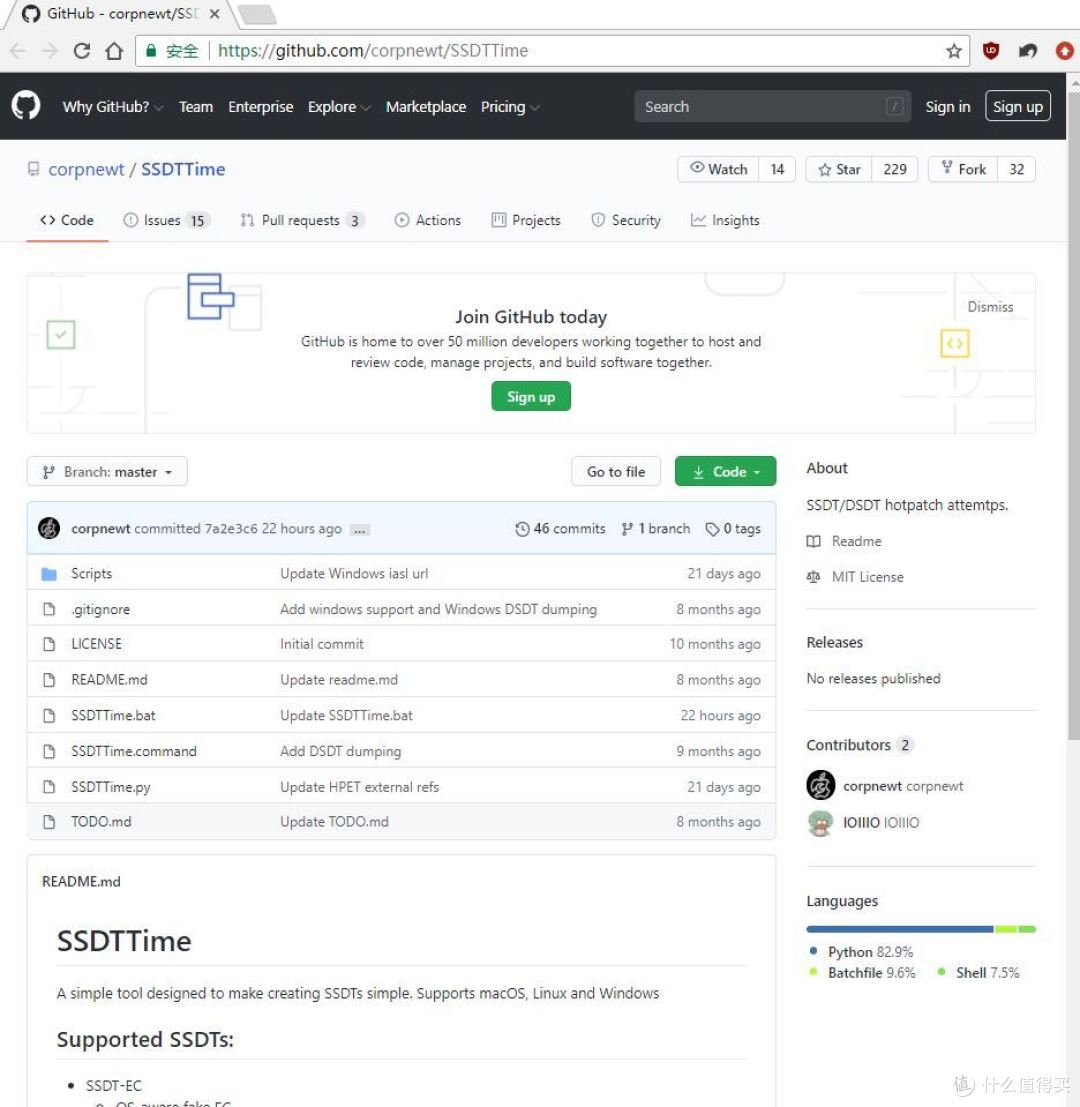Reload the page with refresh icon
This screenshot has height=1107, width=1080.
point(82,51)
